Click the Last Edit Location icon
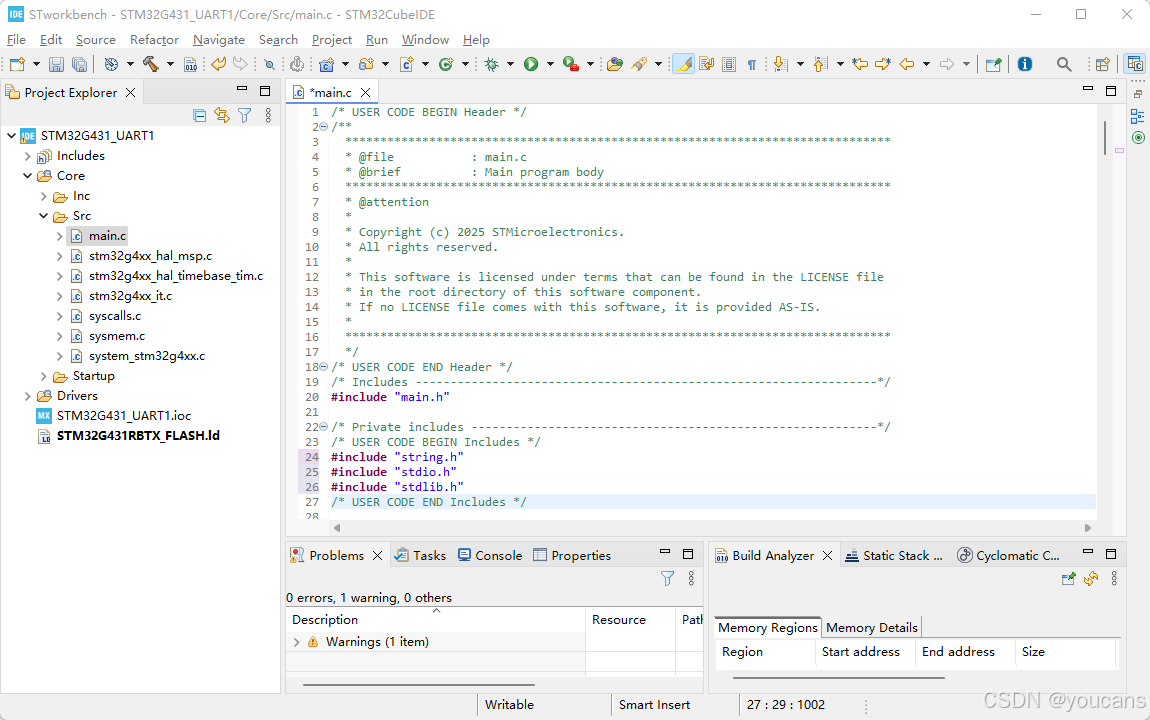This screenshot has height=720, width=1150. pos(860,65)
